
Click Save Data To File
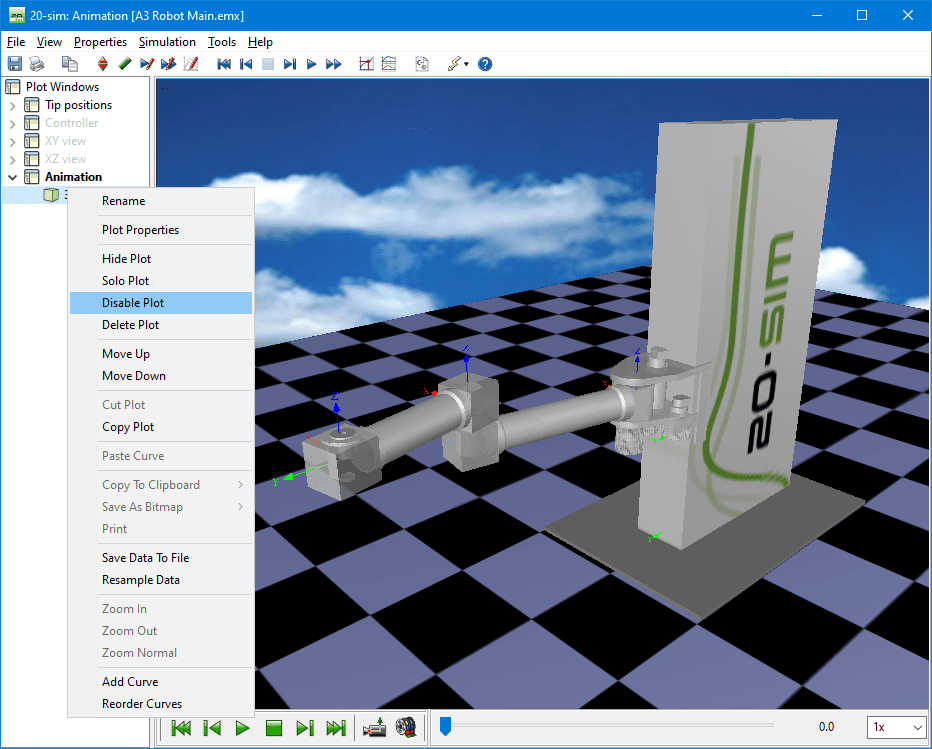point(145,558)
